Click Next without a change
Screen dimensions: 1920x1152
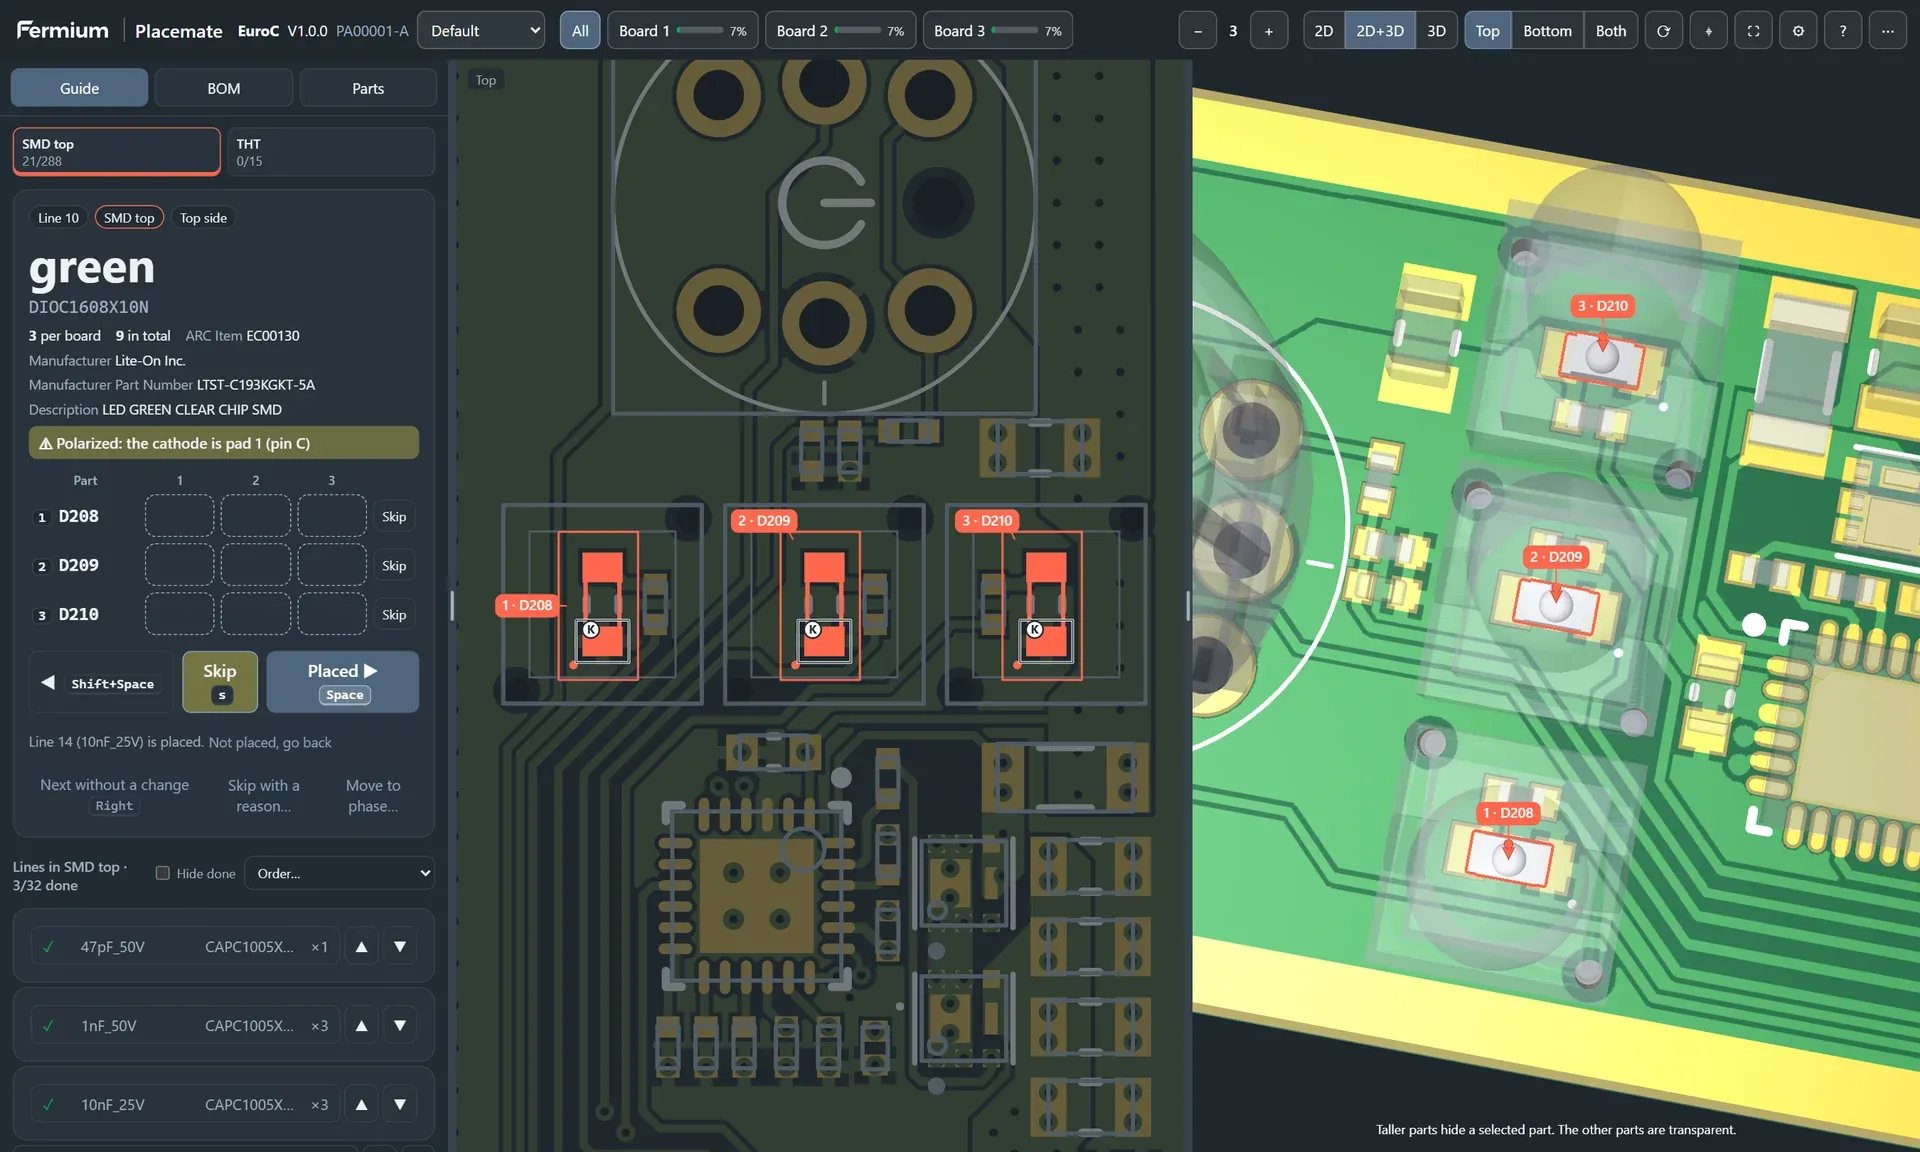(x=114, y=796)
